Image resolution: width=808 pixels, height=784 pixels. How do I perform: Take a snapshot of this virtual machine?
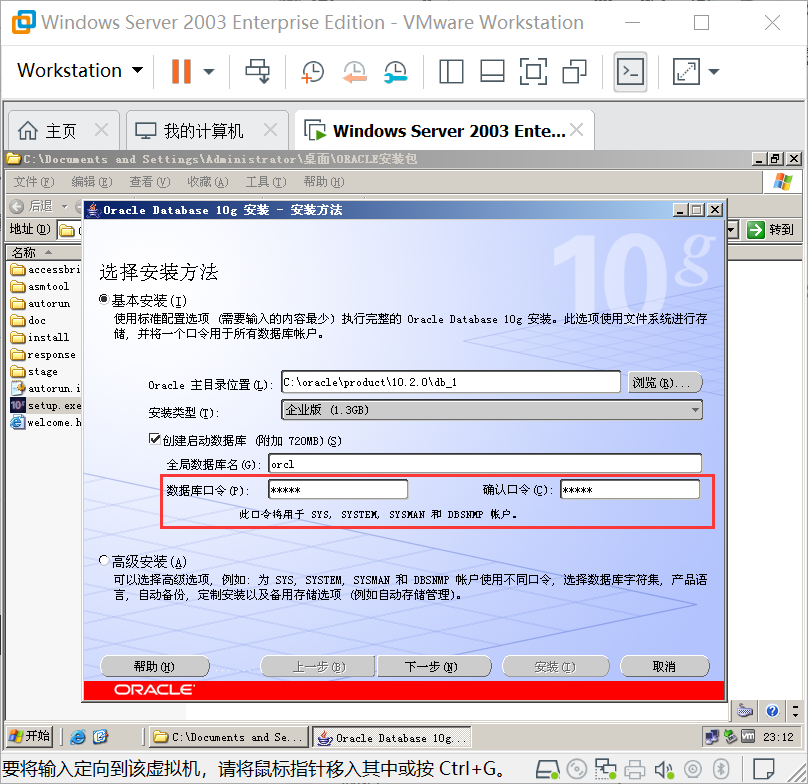click(x=313, y=72)
